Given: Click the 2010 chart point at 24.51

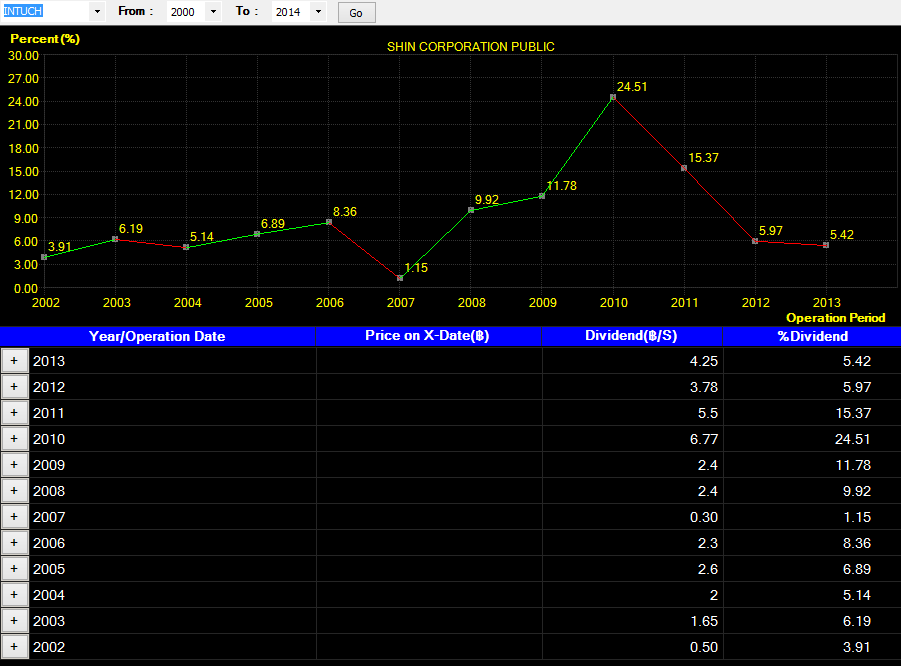Looking at the screenshot, I should 613,97.
